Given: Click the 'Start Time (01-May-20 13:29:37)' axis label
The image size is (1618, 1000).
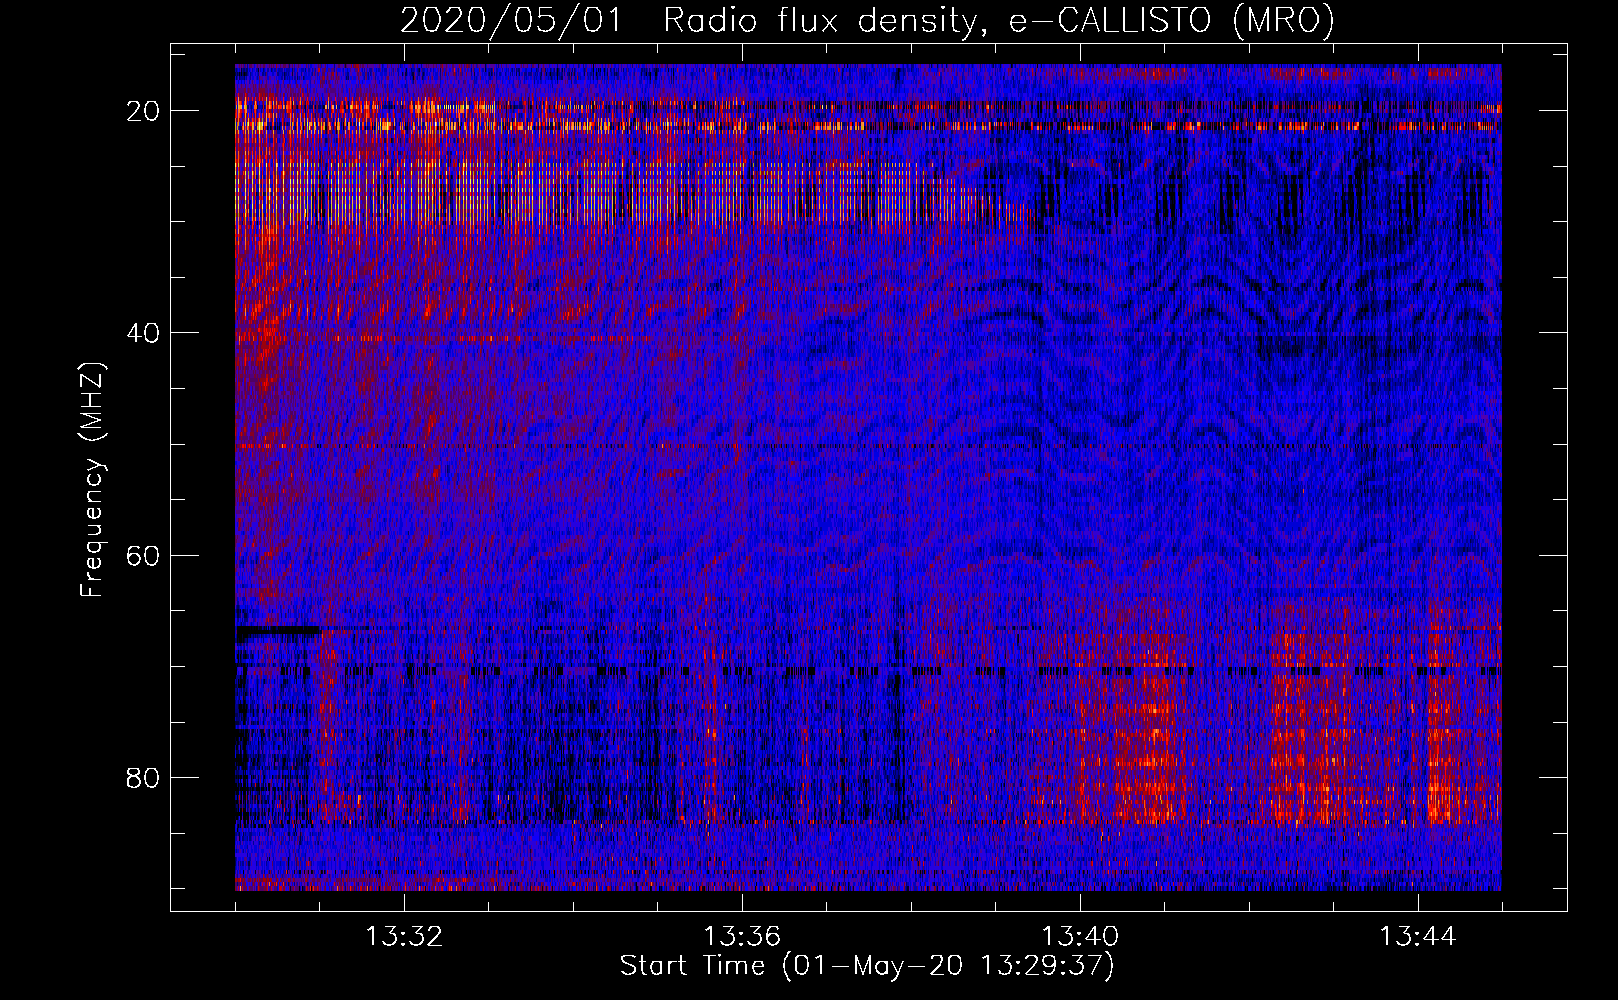Looking at the screenshot, I should [867, 967].
